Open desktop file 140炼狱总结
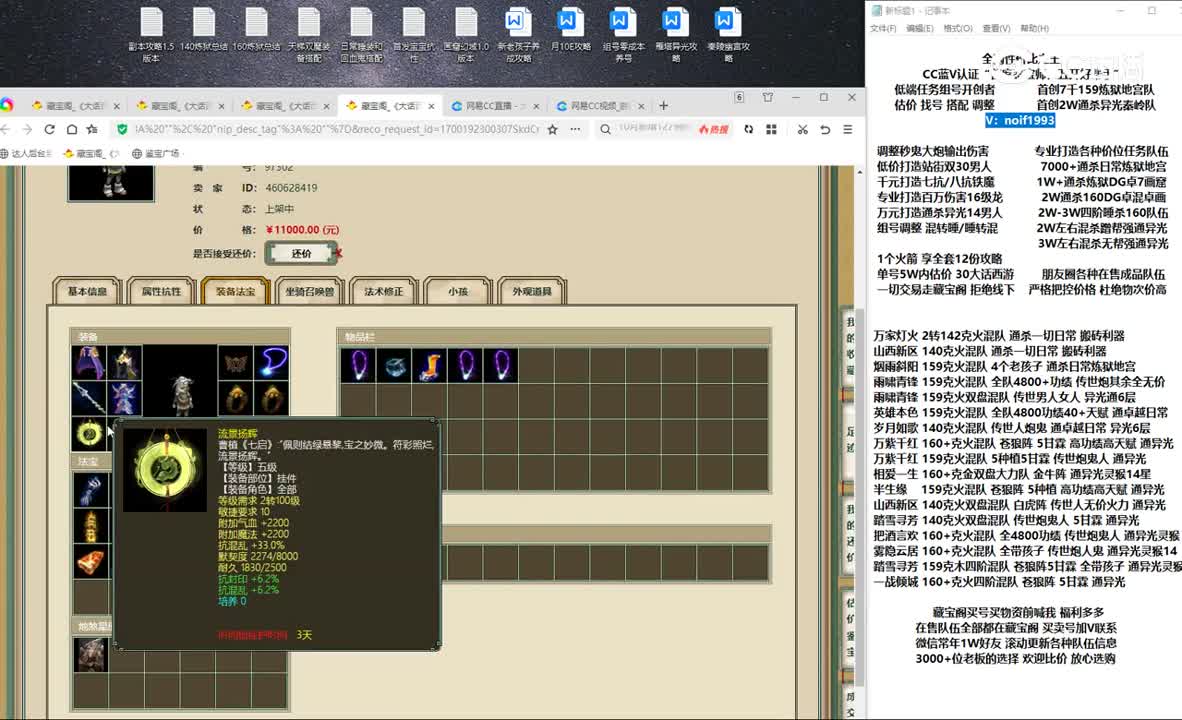 pyautogui.click(x=204, y=30)
